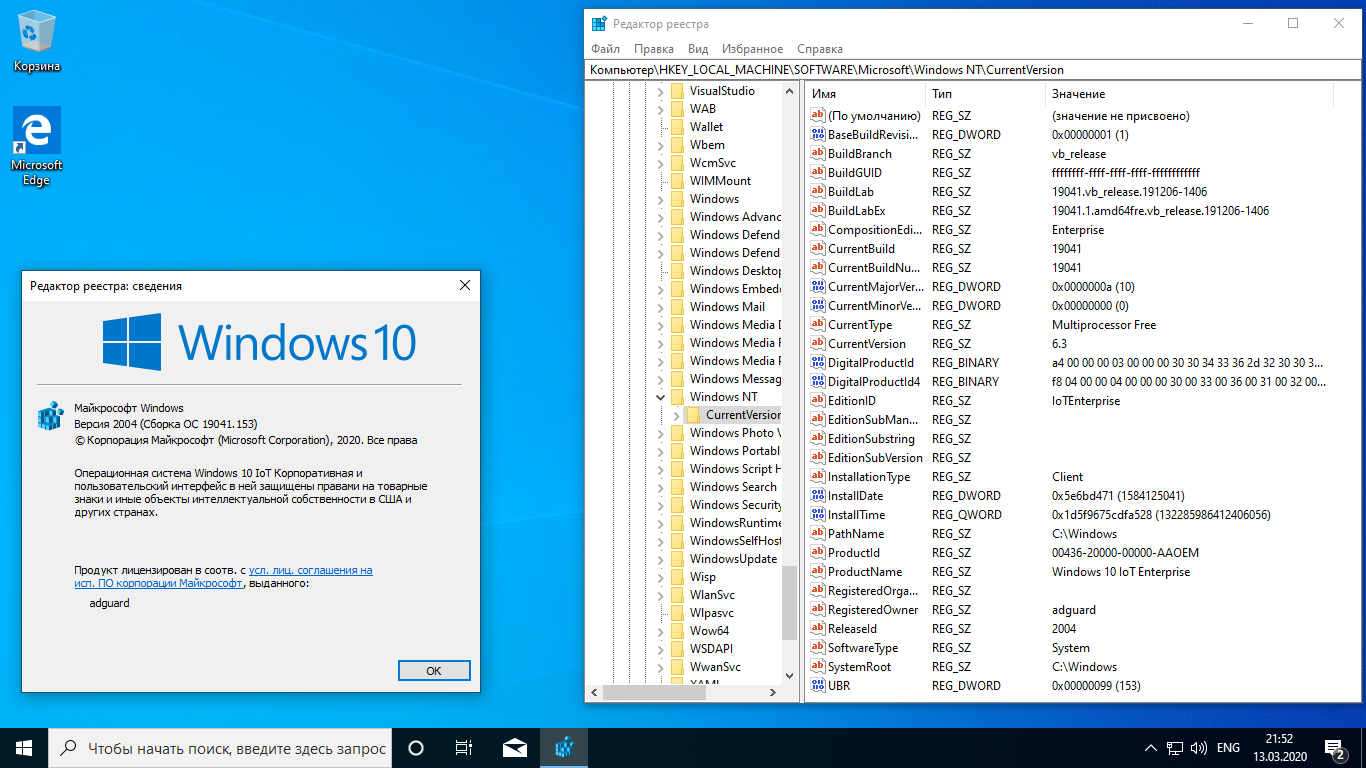Open Cortana circle icon on the taskbar
The width and height of the screenshot is (1366, 768).
pyautogui.click(x=416, y=748)
